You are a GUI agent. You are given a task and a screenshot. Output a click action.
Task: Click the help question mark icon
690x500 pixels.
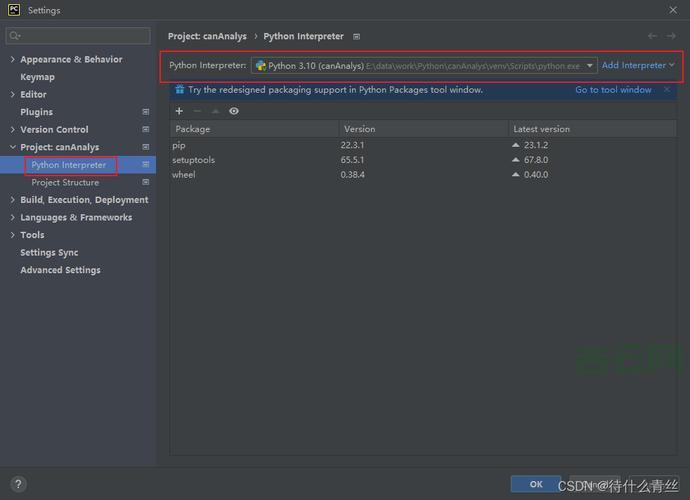[x=17, y=484]
